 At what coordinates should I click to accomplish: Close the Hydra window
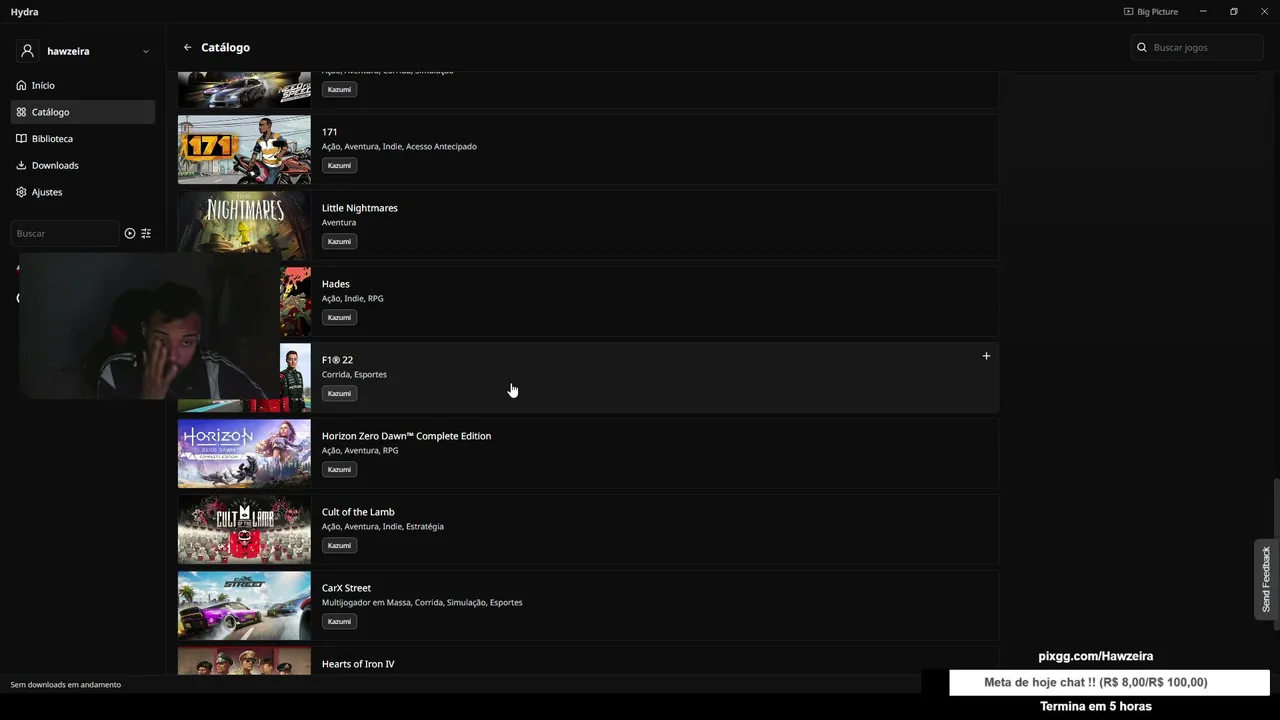click(1264, 12)
